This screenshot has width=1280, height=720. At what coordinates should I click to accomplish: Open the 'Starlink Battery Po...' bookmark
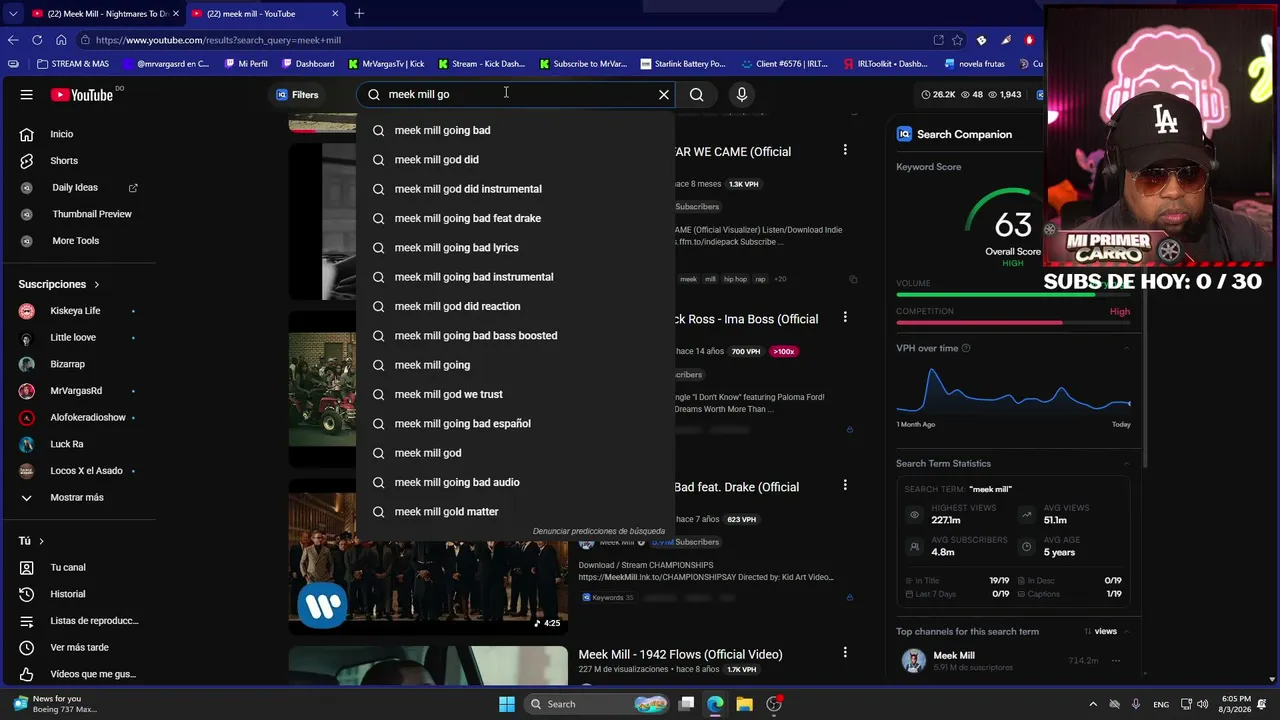(683, 64)
